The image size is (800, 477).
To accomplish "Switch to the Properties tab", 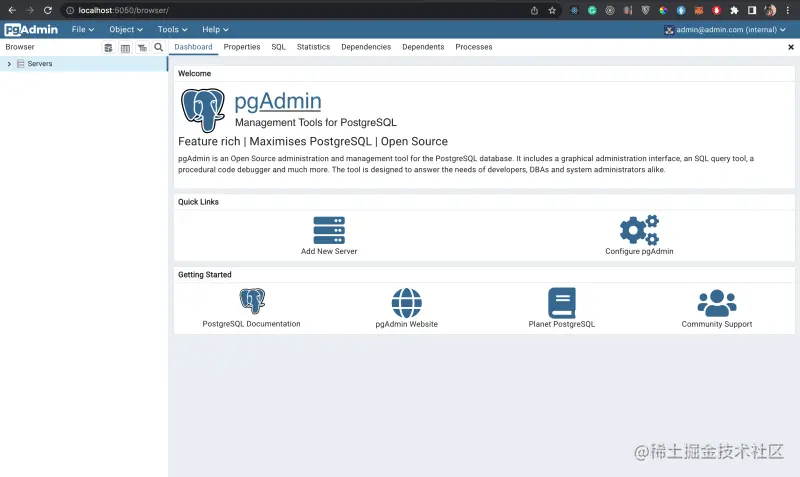I will [242, 47].
